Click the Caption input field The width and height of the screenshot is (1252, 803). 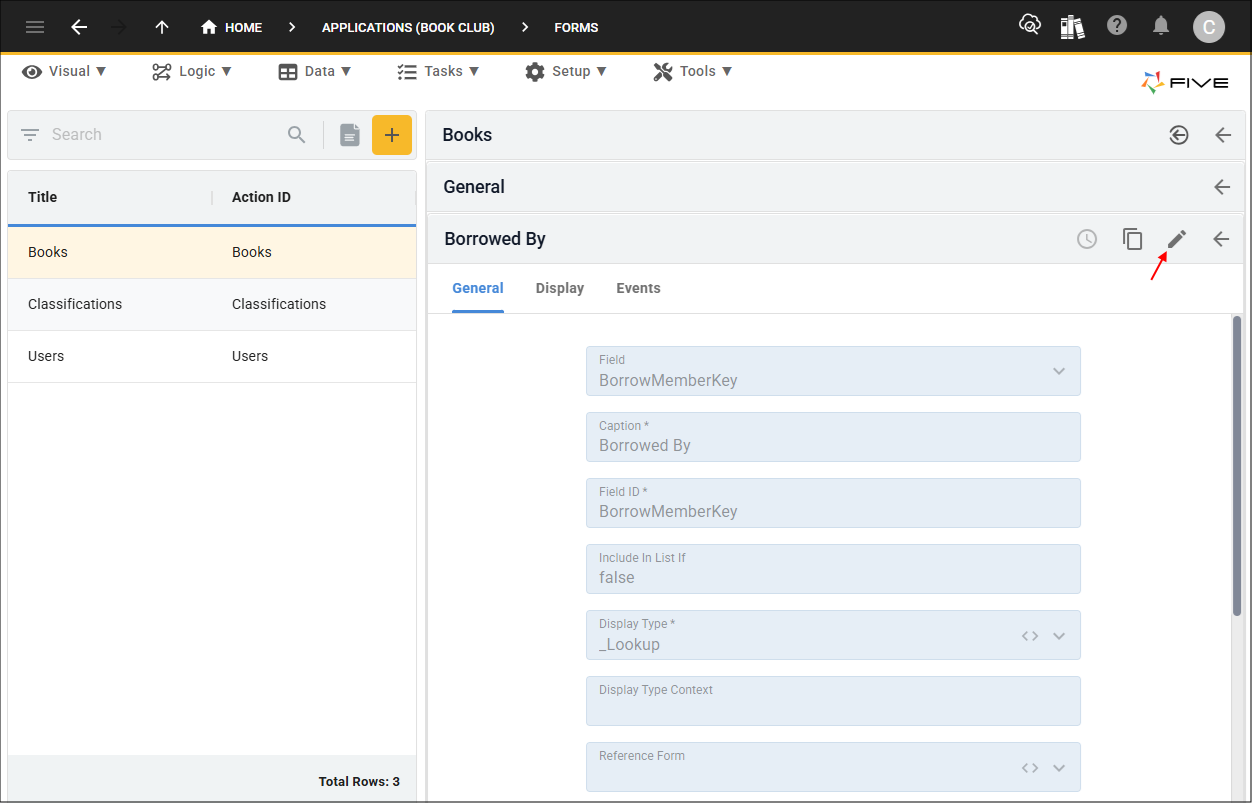[x=833, y=437]
